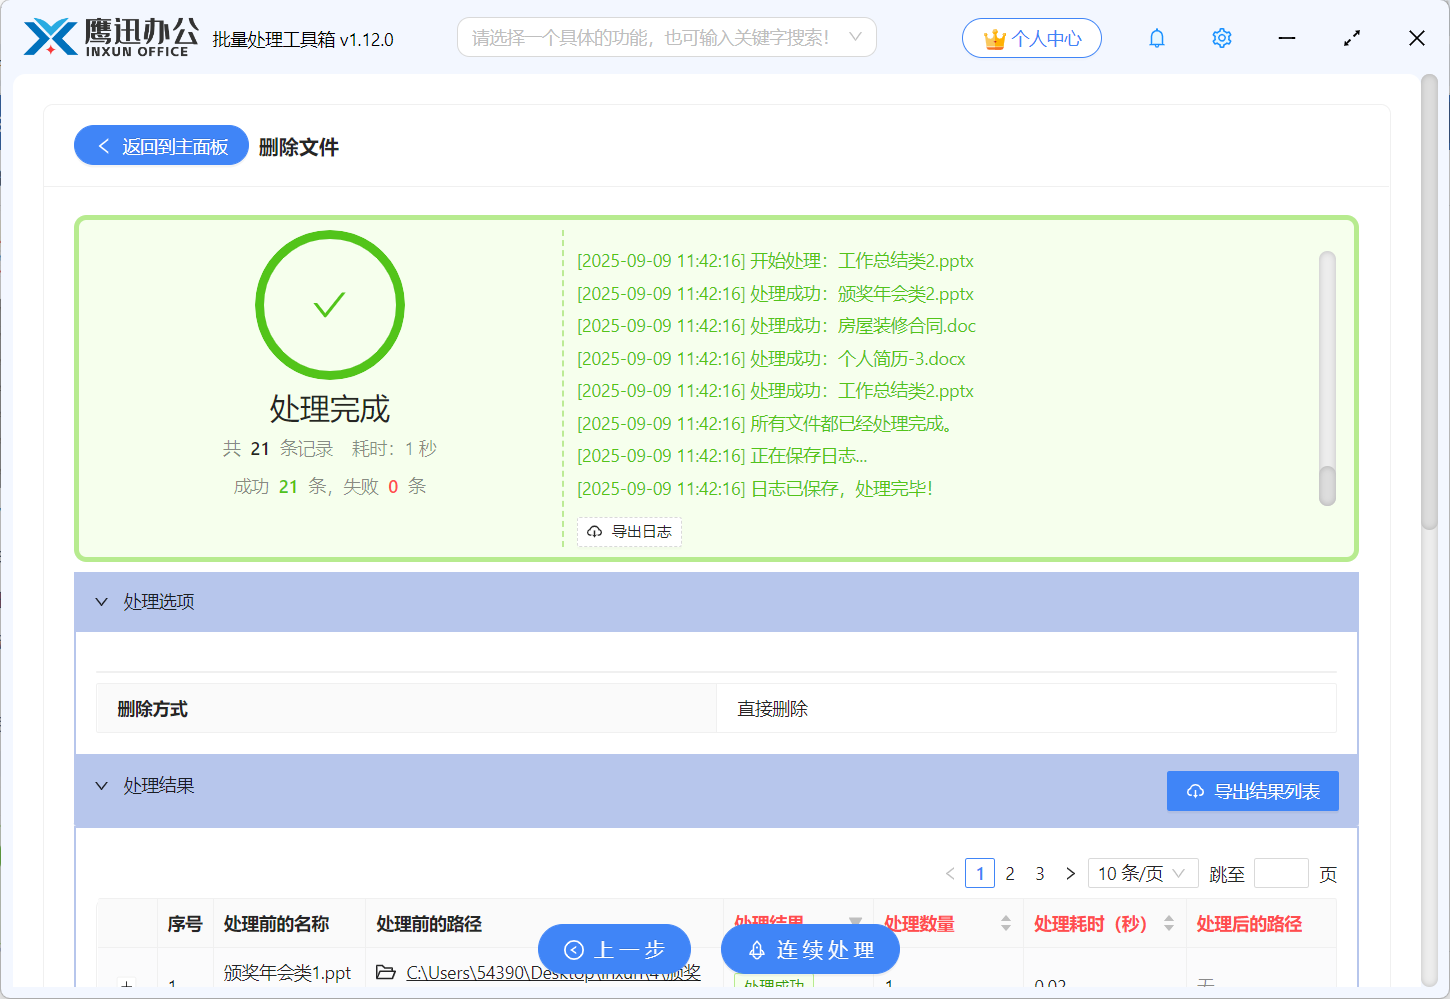Click log line 处理成功: 个人简历-3.docx
This screenshot has width=1450, height=999.
tap(771, 359)
